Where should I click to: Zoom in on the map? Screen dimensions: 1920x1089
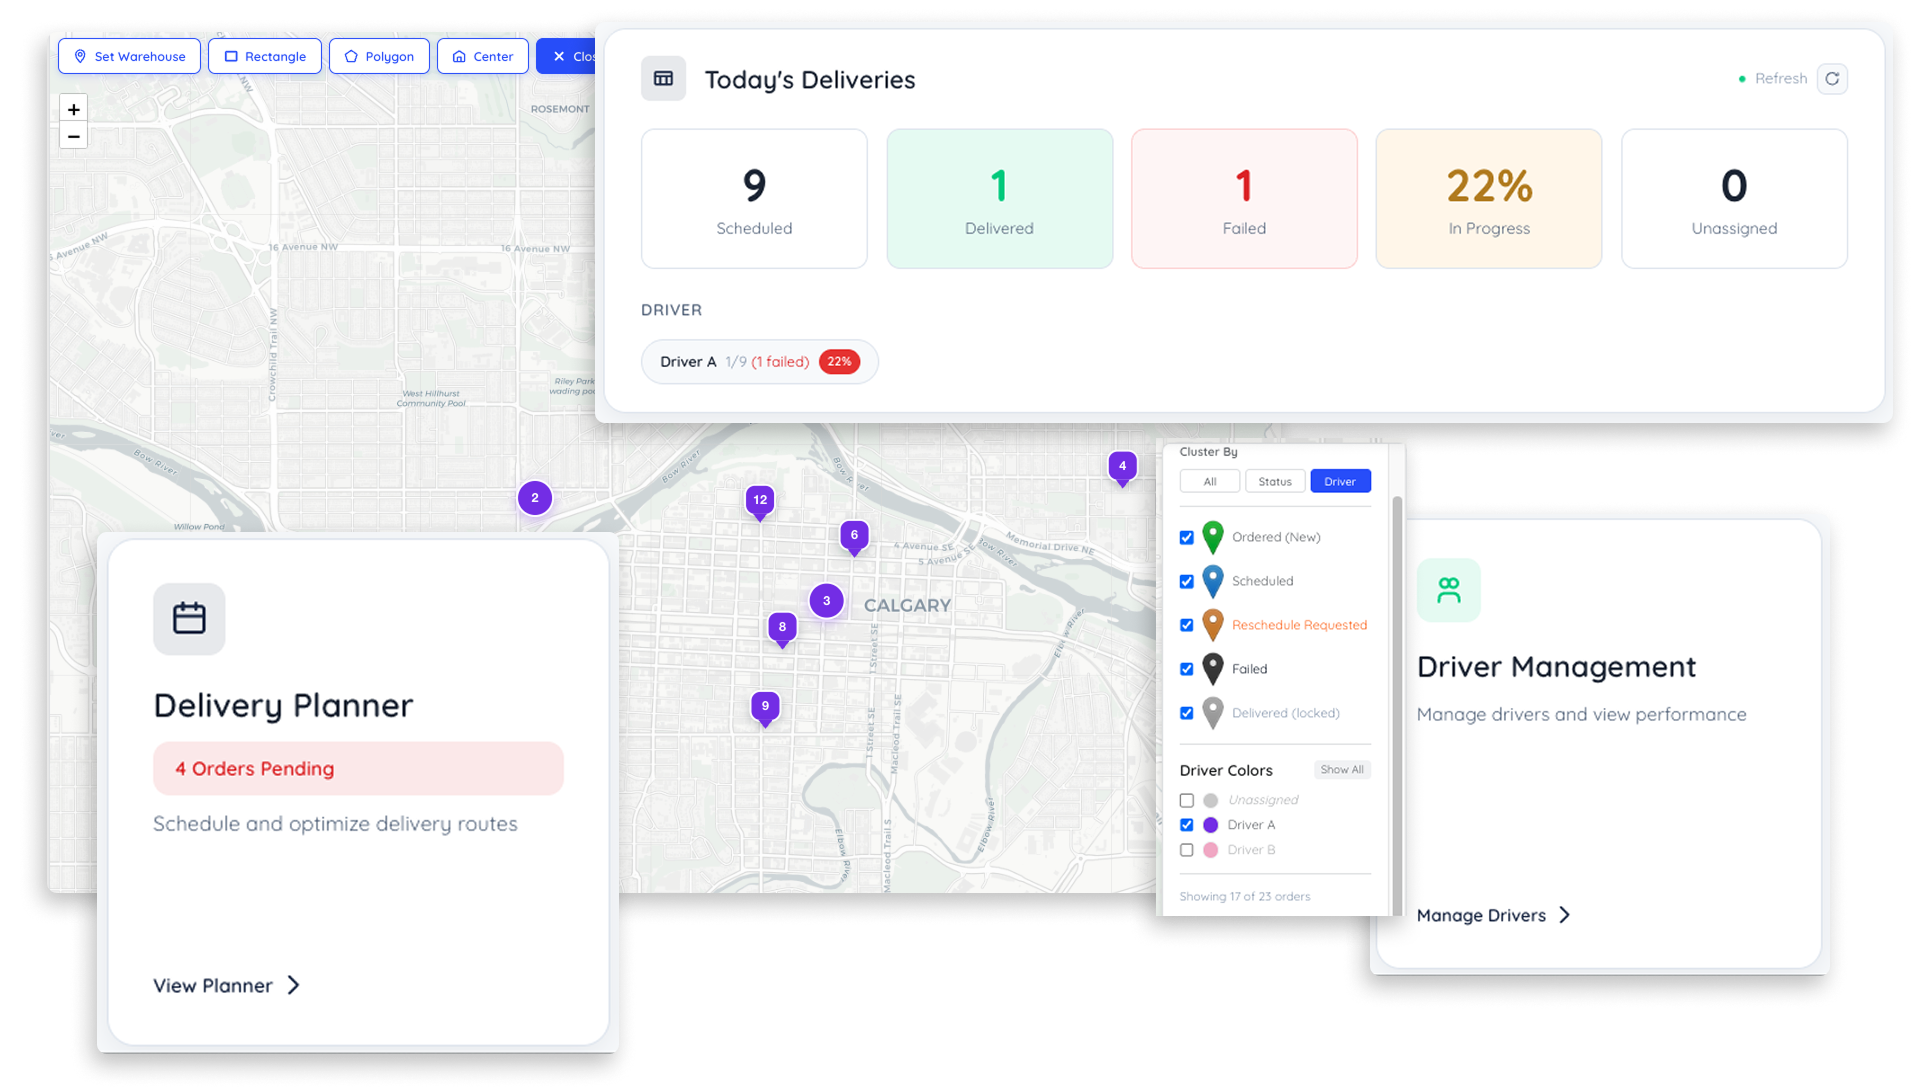coord(72,108)
